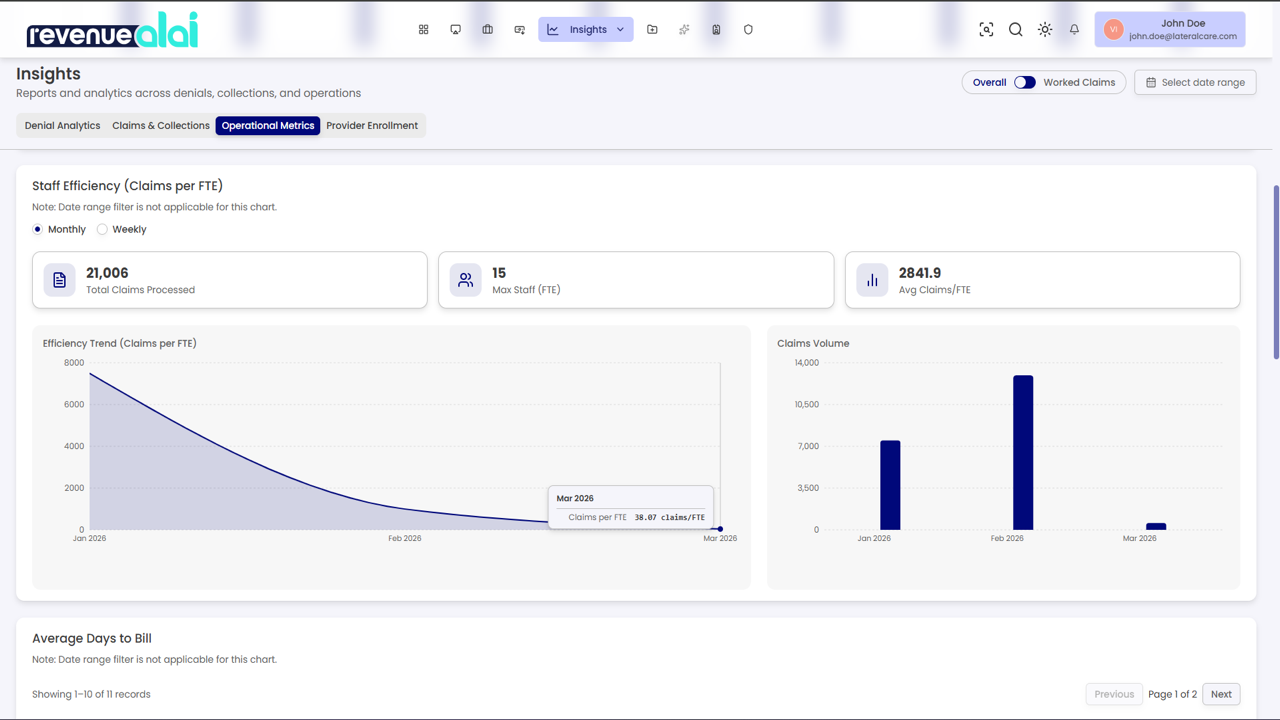Click the Jan 2026 claims volume bar
Viewport: 1280px width, 720px height.
pyautogui.click(x=890, y=485)
